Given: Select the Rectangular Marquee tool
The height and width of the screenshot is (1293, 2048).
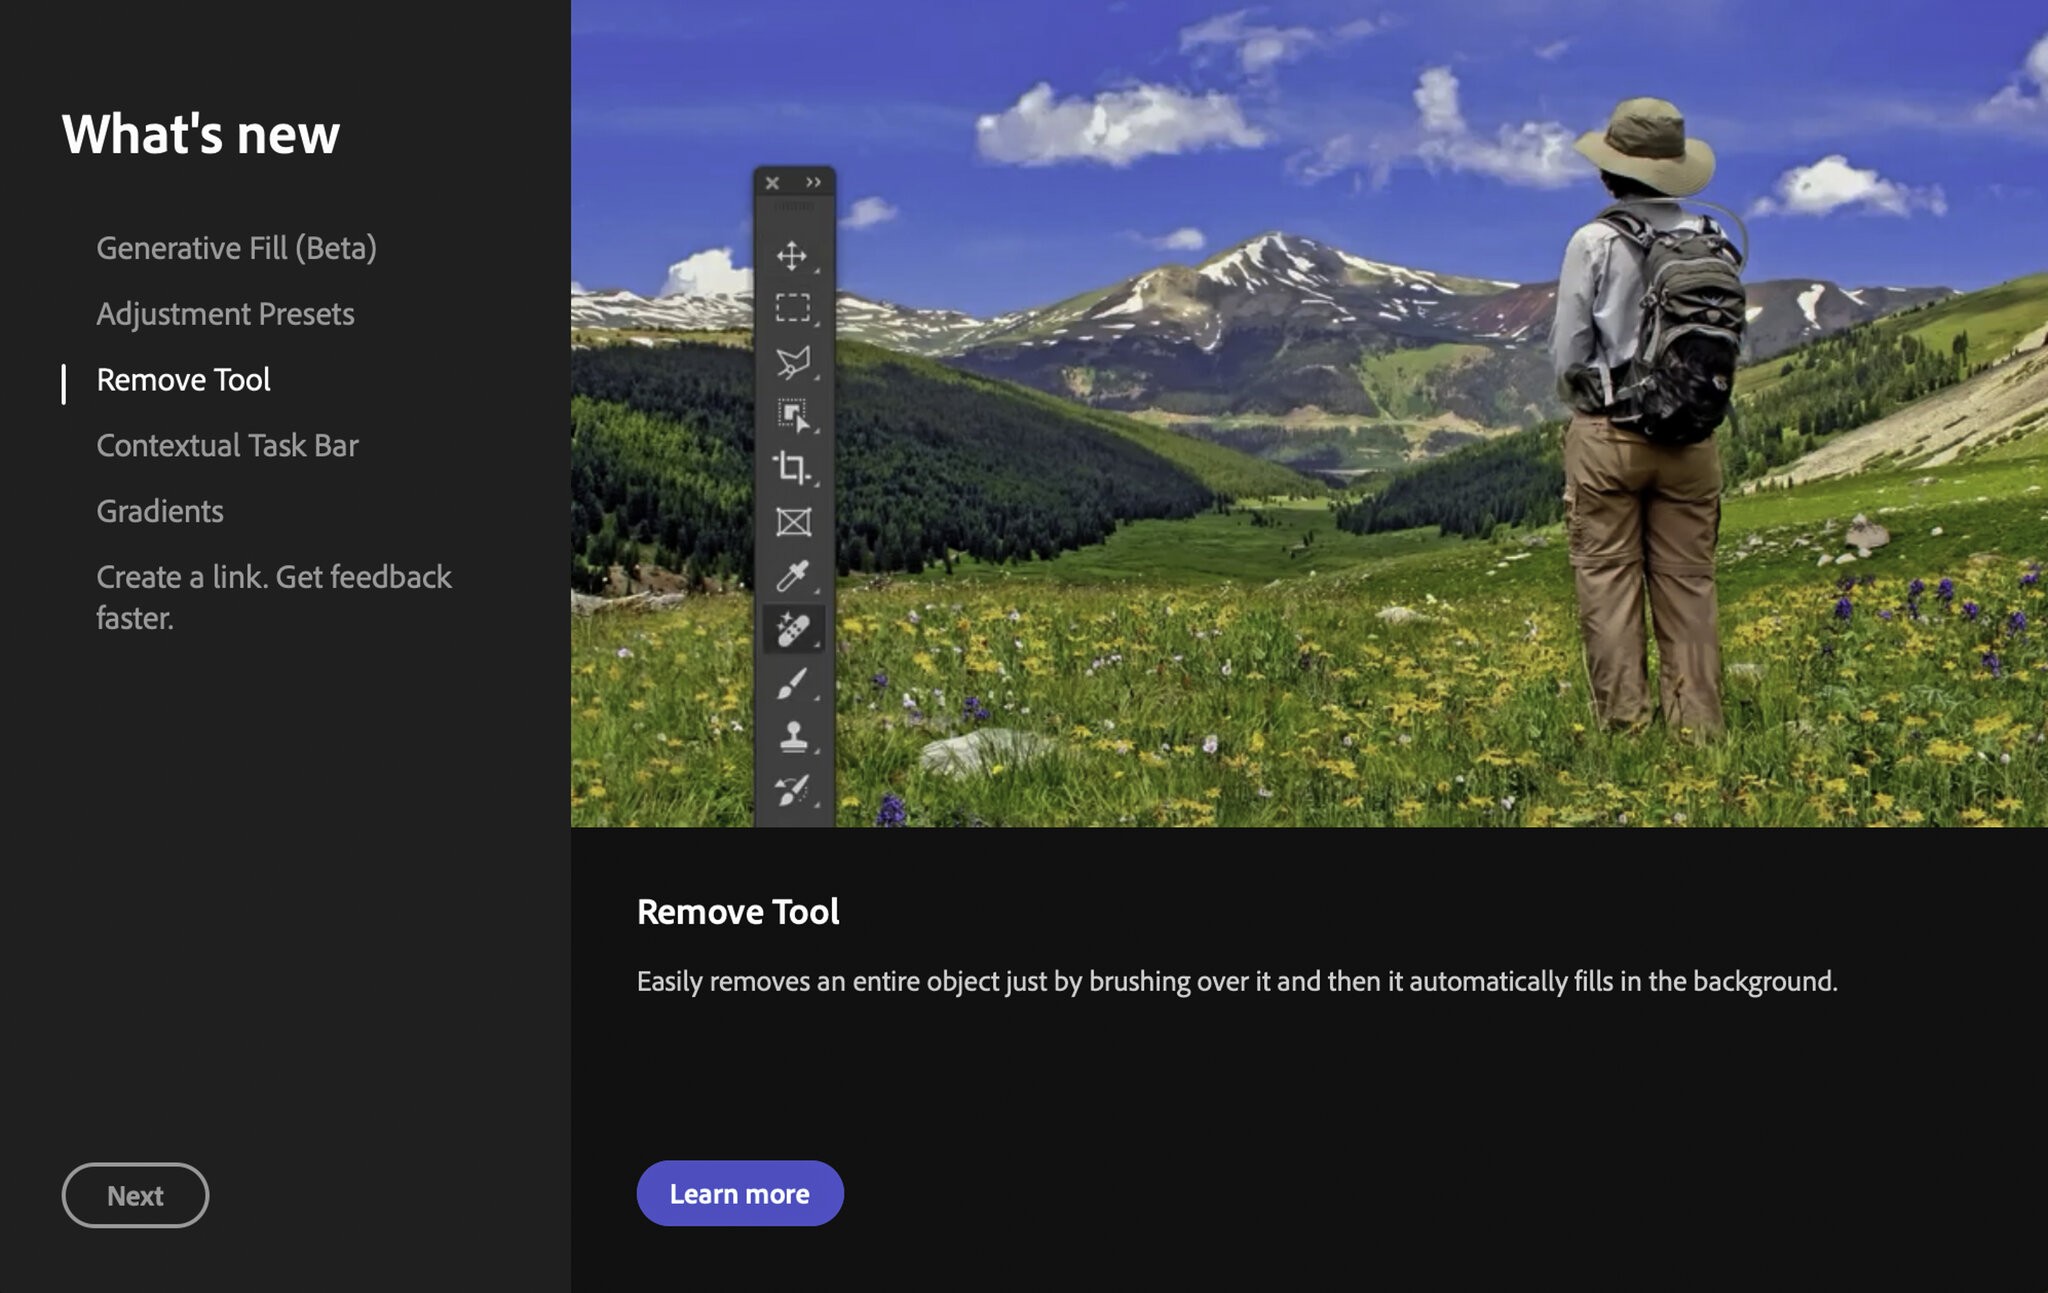Looking at the screenshot, I should [792, 307].
